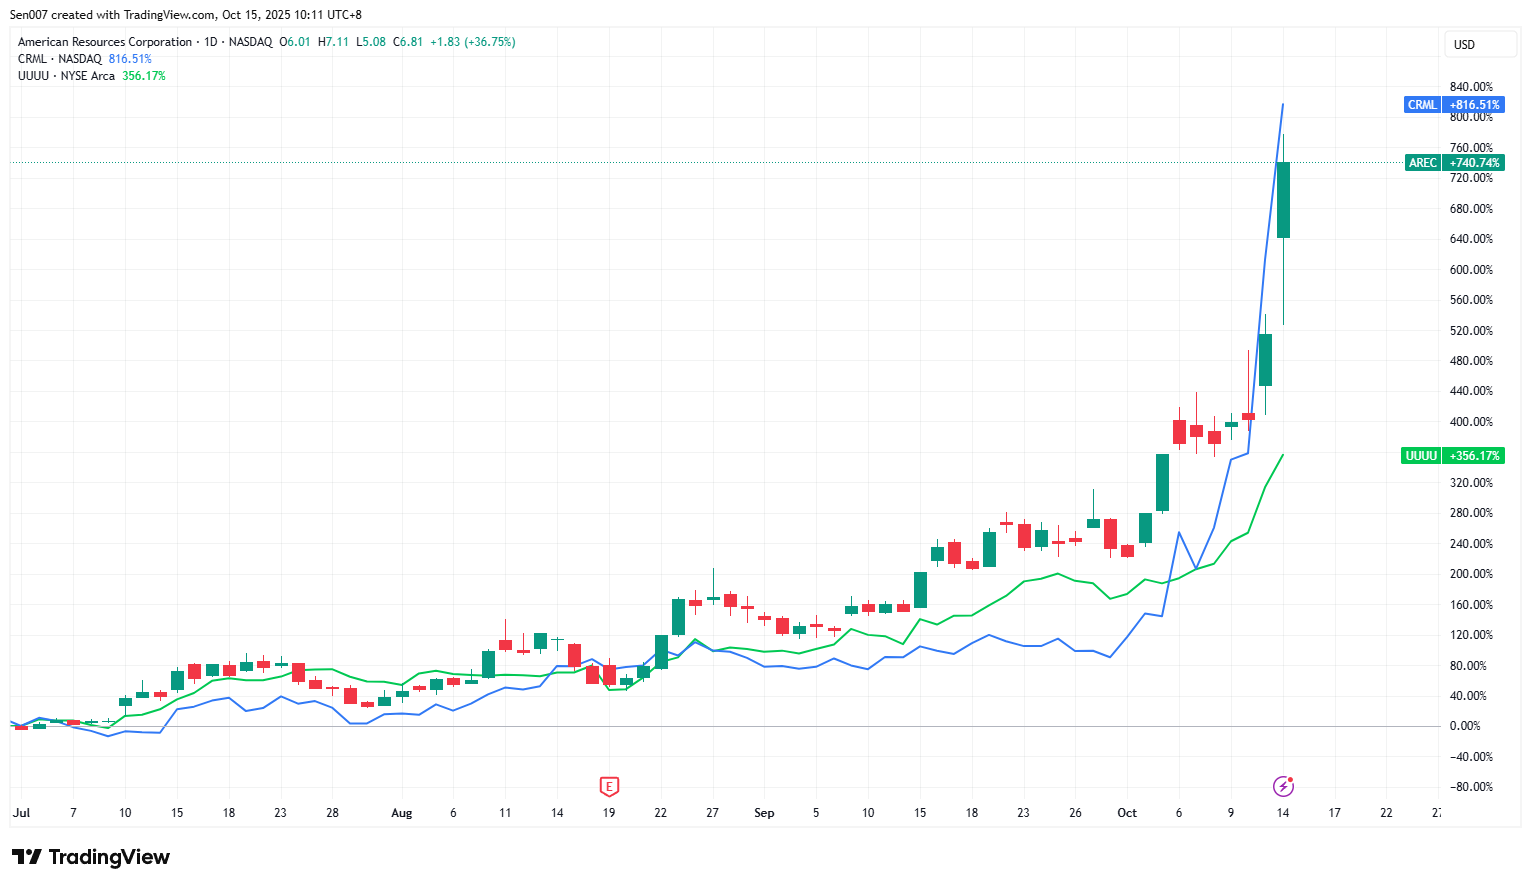Click the 'Oct' label on the time axis
The height and width of the screenshot is (887, 1531).
tap(1127, 813)
